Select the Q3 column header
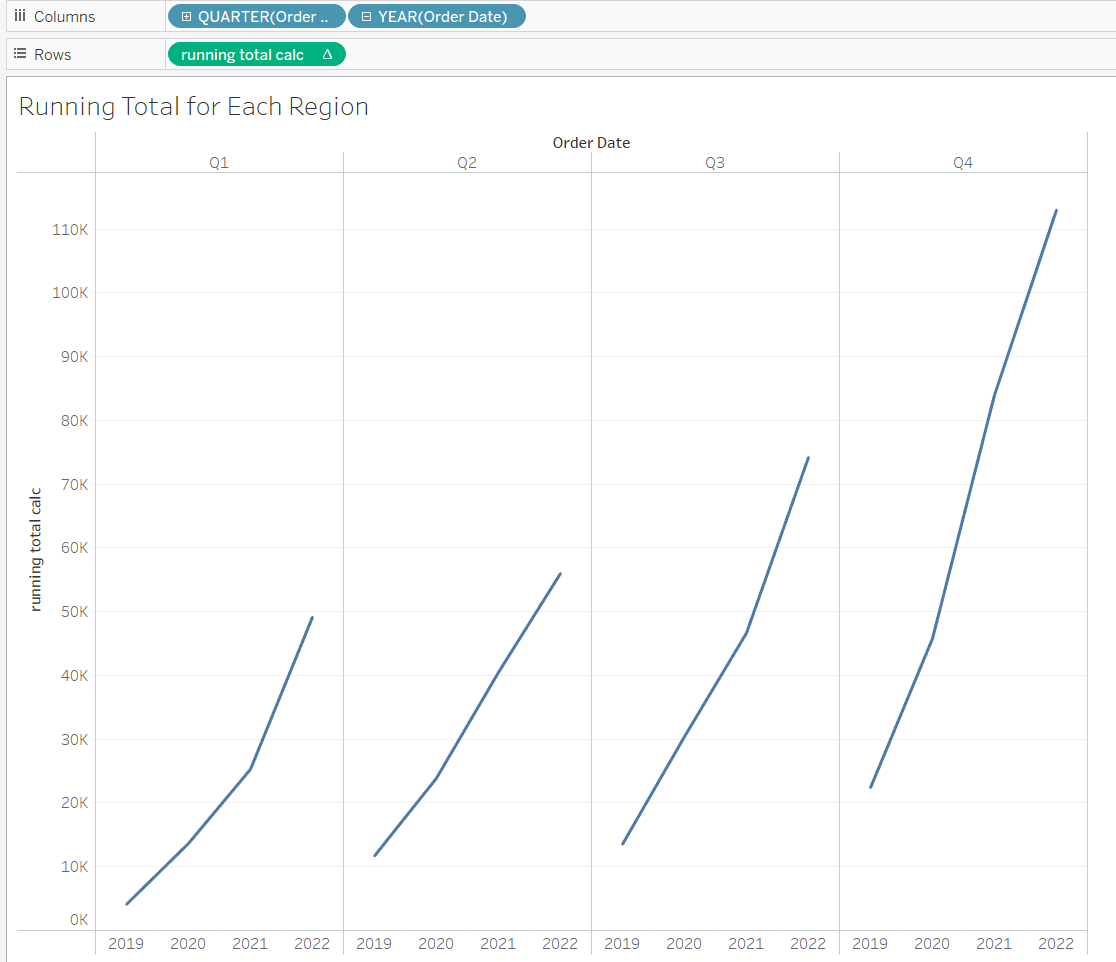 [715, 162]
